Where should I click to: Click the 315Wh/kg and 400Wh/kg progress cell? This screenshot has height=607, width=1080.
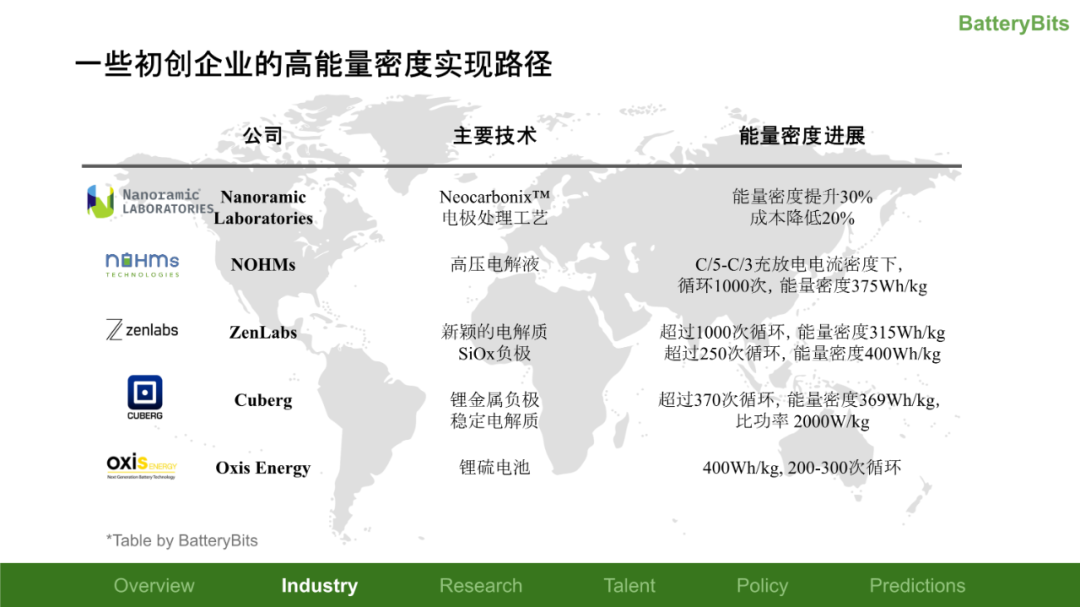(802, 342)
